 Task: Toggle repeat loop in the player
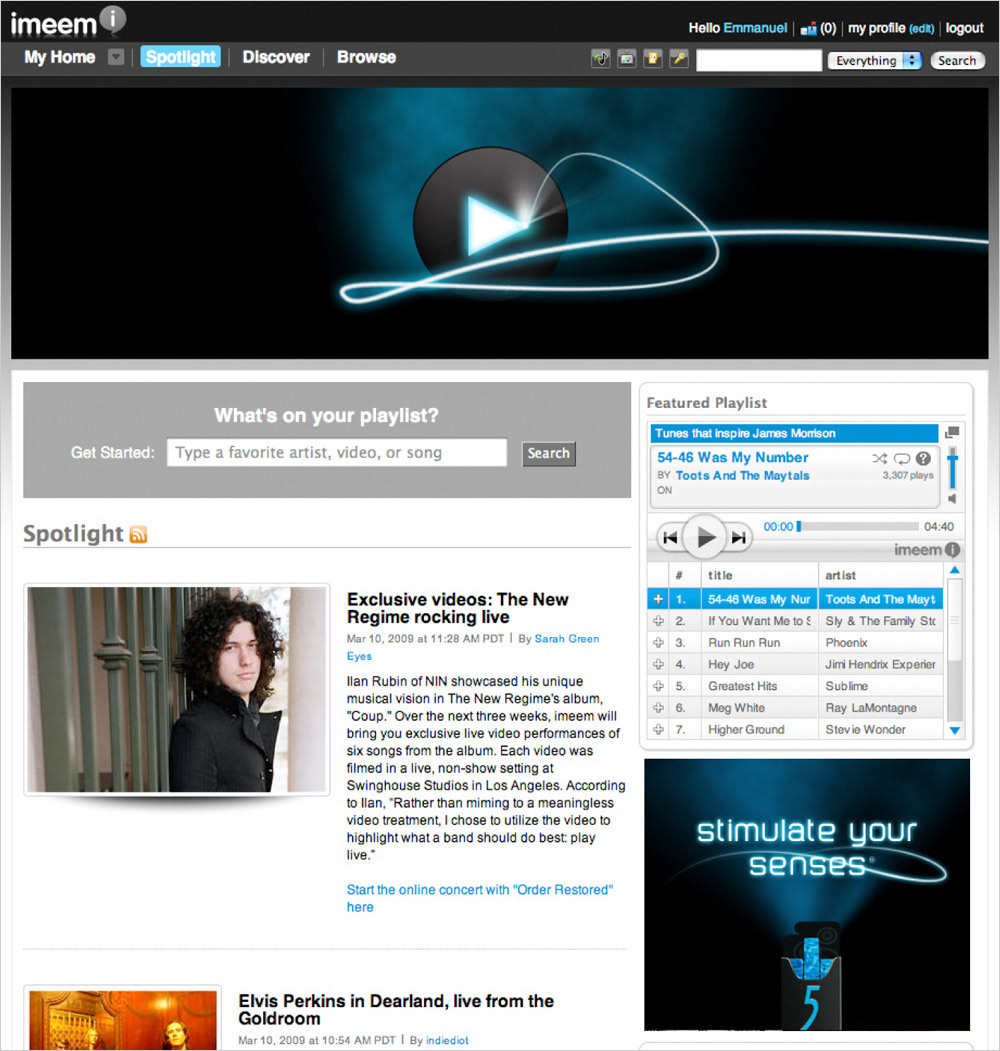pyautogui.click(x=902, y=458)
